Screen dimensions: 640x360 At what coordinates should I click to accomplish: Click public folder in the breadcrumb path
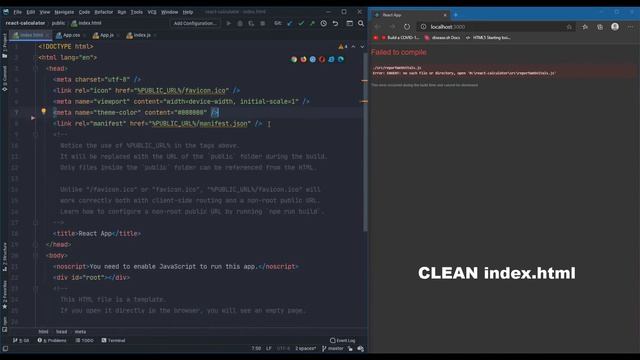(x=58, y=23)
